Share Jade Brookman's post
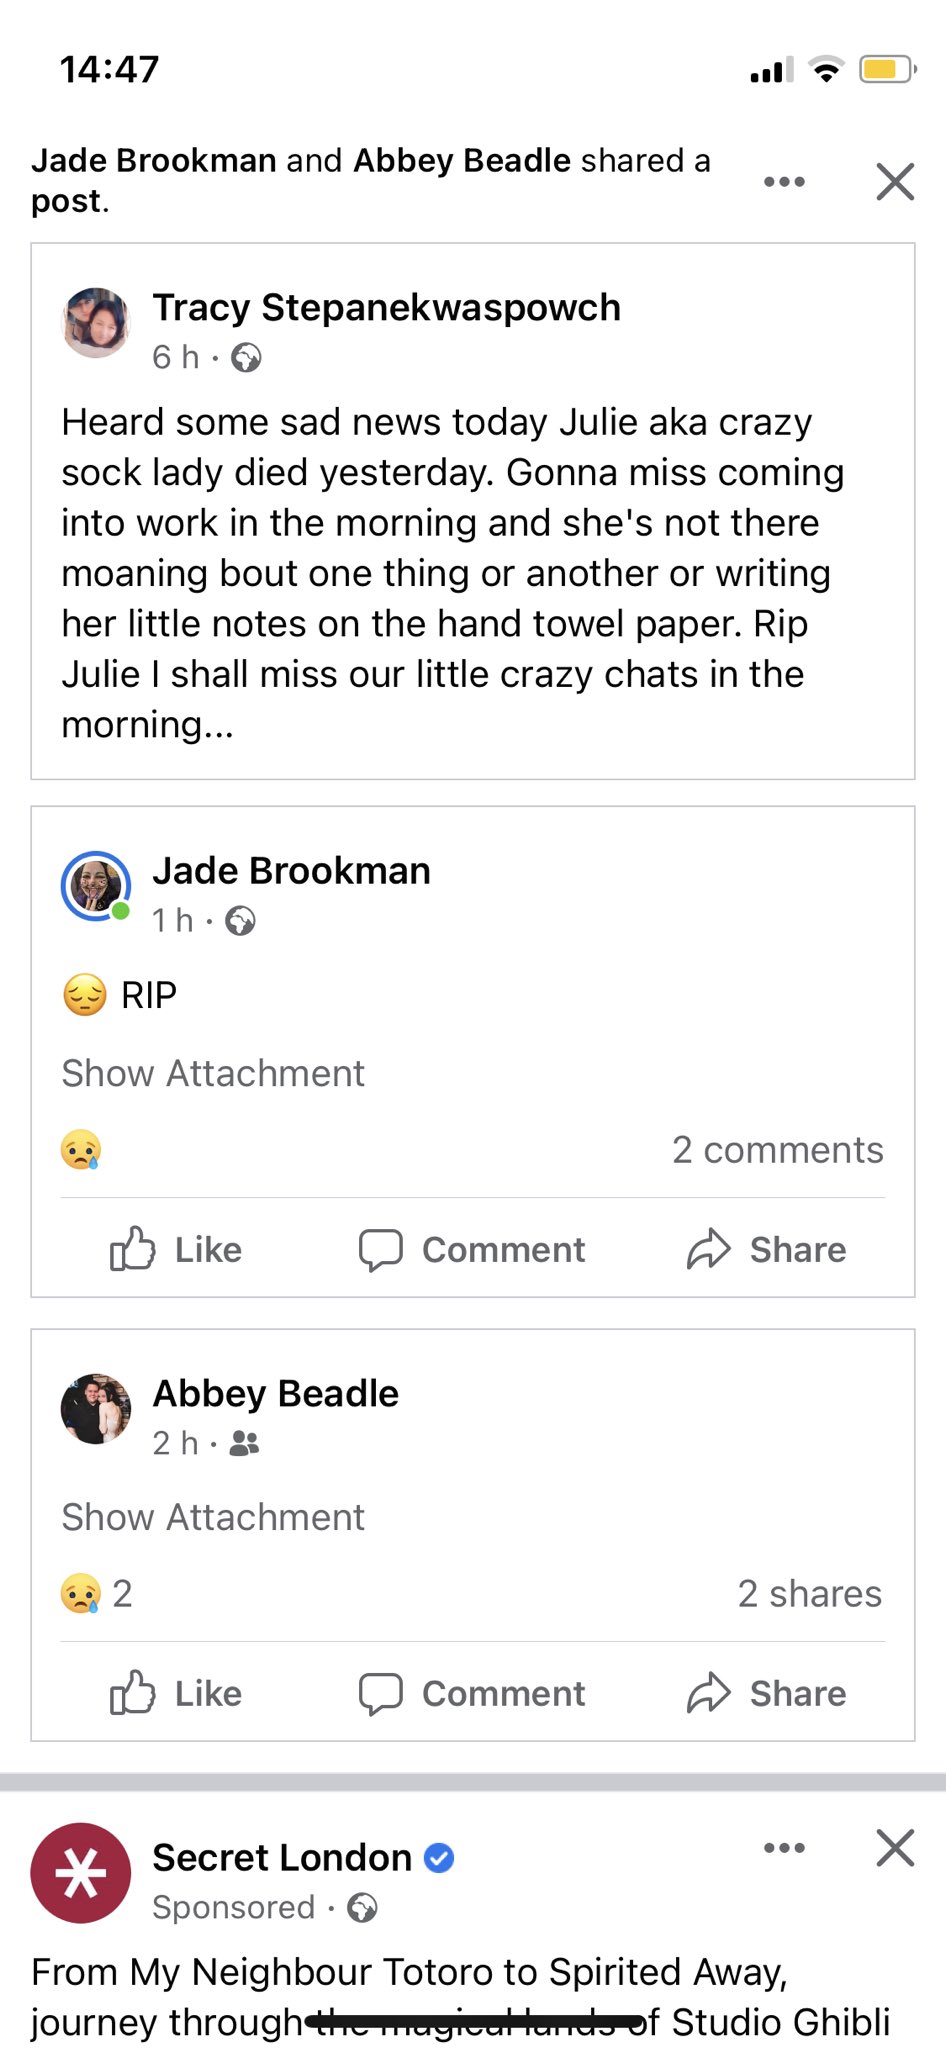The height and width of the screenshot is (2048, 946). (x=767, y=1249)
